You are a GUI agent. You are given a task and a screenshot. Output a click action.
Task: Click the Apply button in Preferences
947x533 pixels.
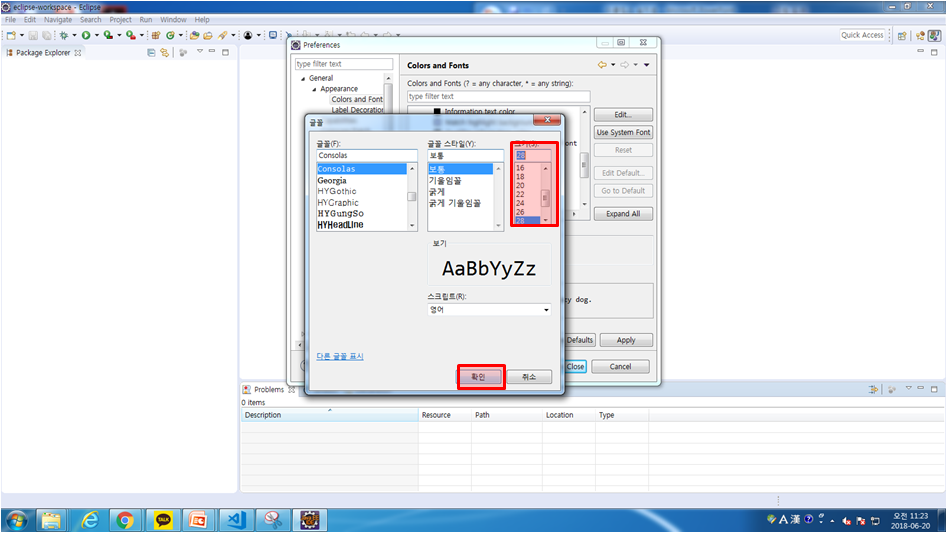[626, 340]
